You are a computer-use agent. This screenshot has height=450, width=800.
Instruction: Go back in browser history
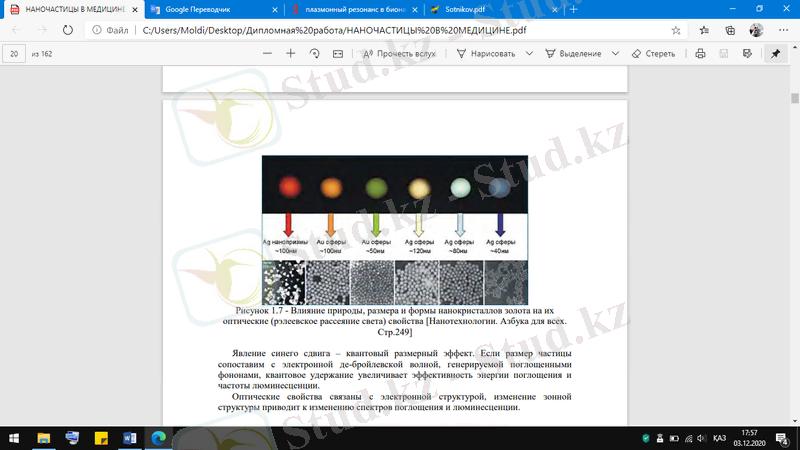coord(16,30)
